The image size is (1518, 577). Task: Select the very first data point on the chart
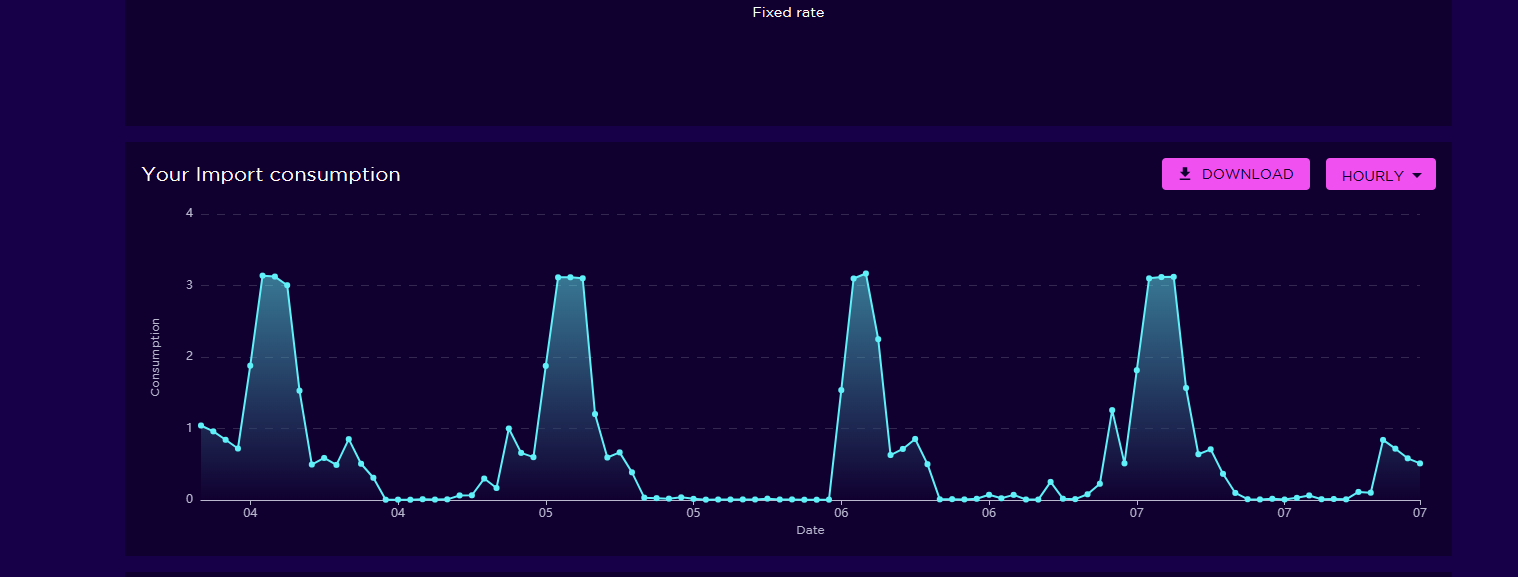201,425
